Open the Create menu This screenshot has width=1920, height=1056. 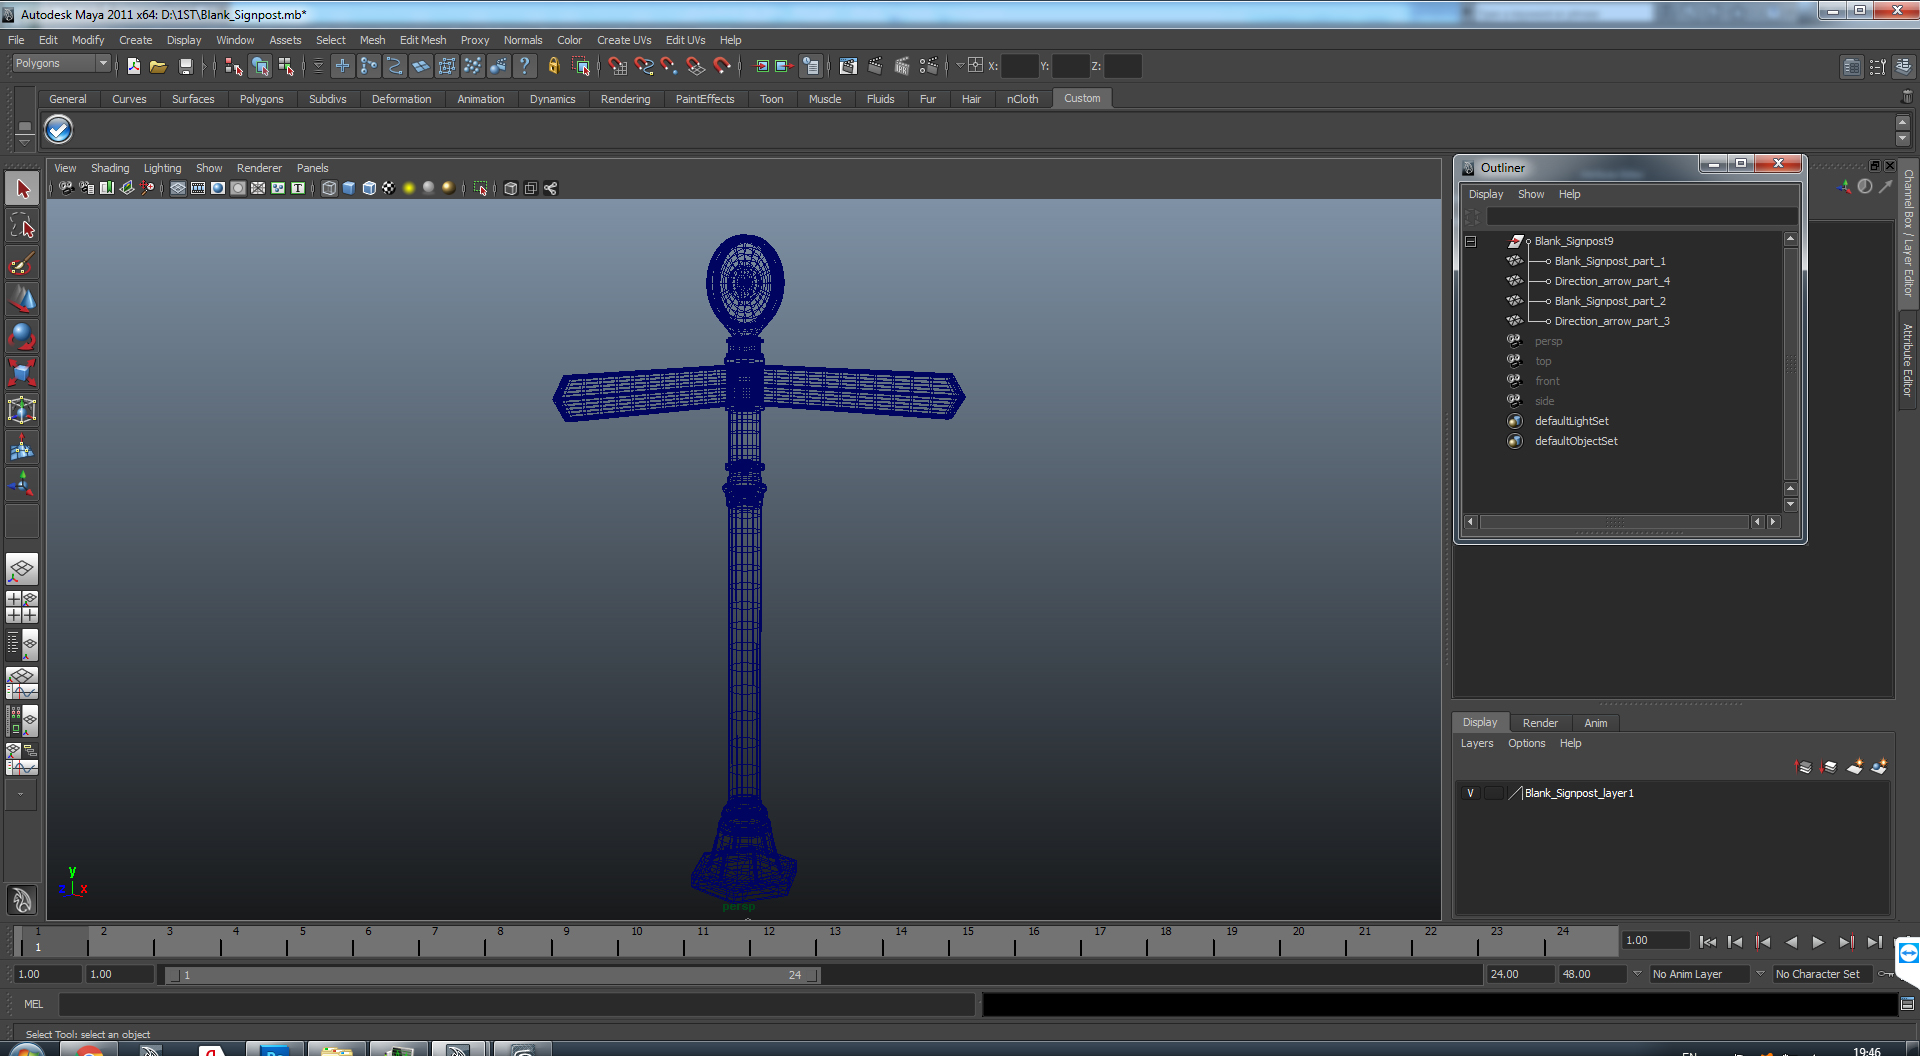point(135,40)
